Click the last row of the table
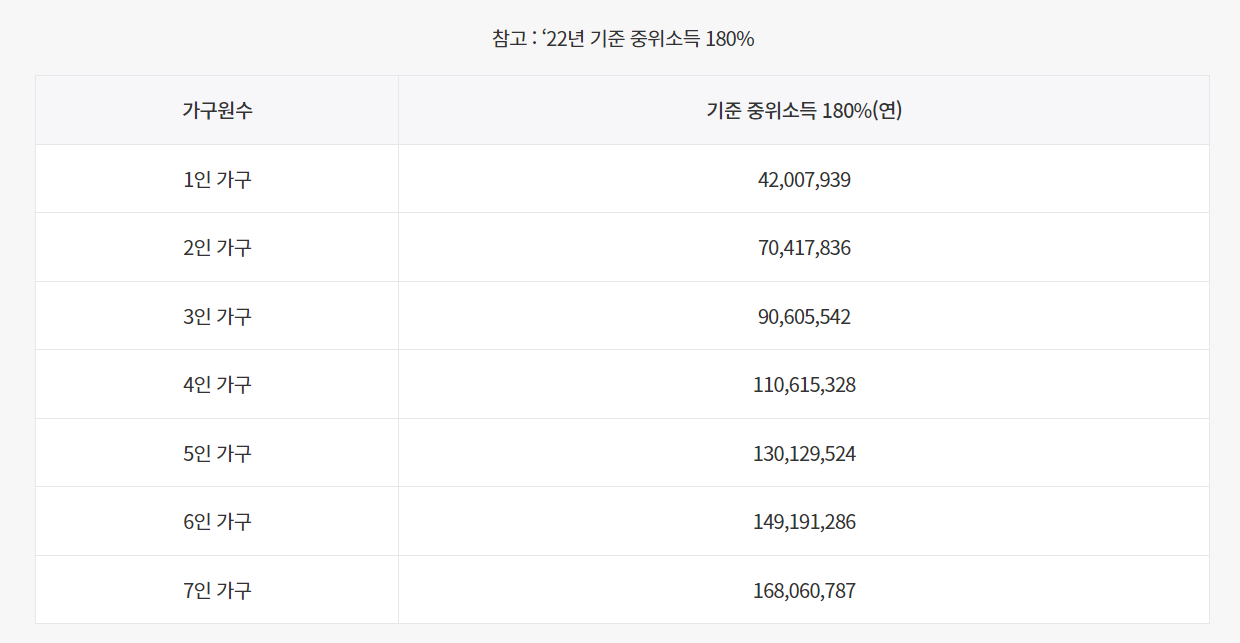The height and width of the screenshot is (643, 1240). pos(620,588)
